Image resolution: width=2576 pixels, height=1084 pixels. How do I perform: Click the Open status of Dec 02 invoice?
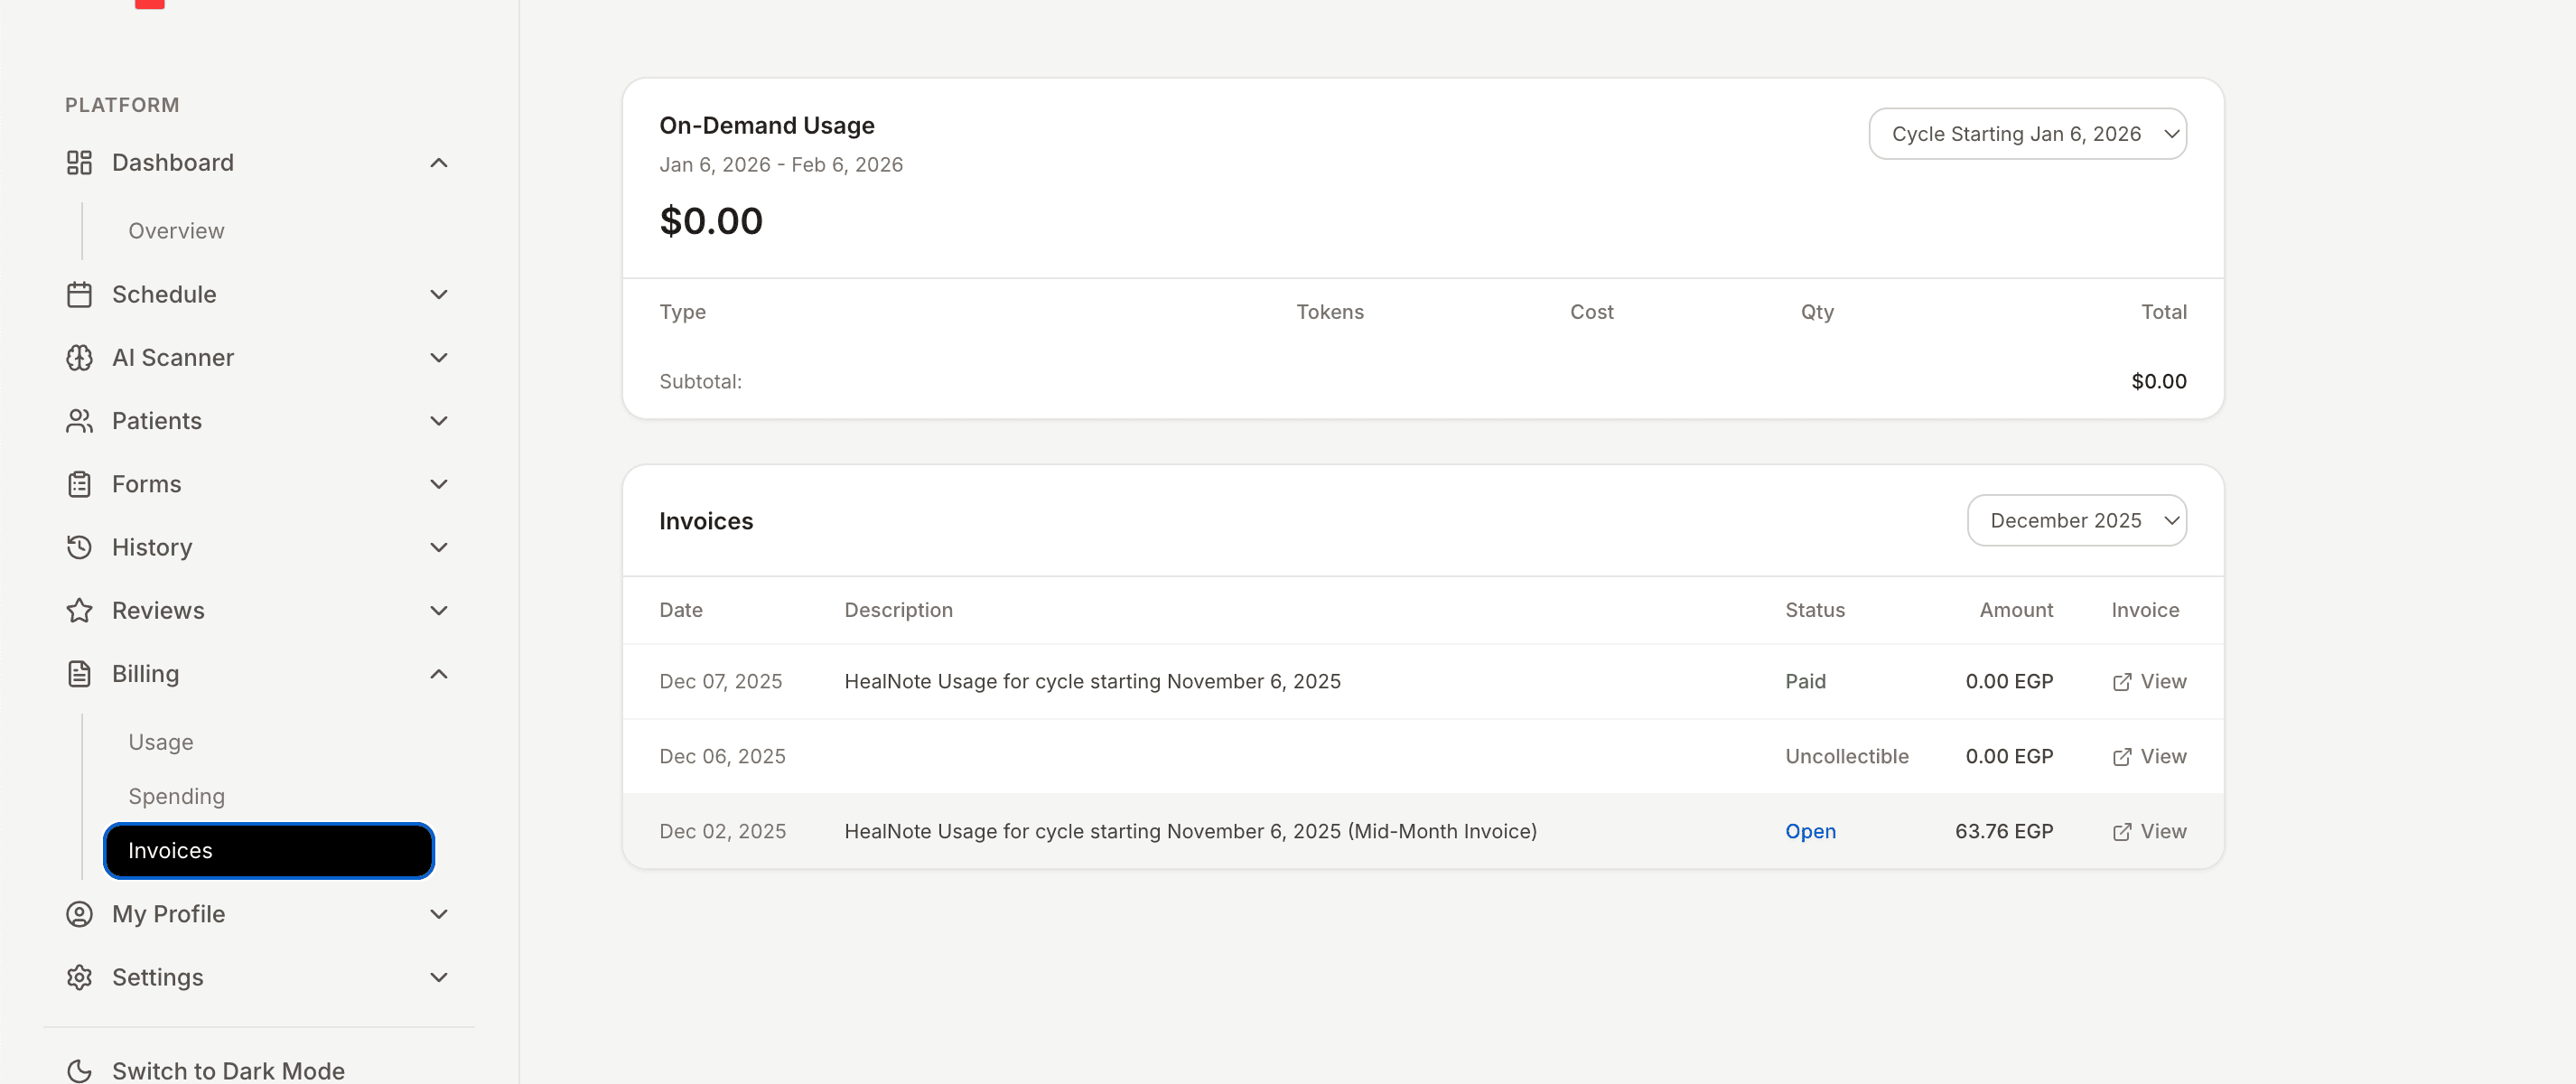[x=1810, y=832]
